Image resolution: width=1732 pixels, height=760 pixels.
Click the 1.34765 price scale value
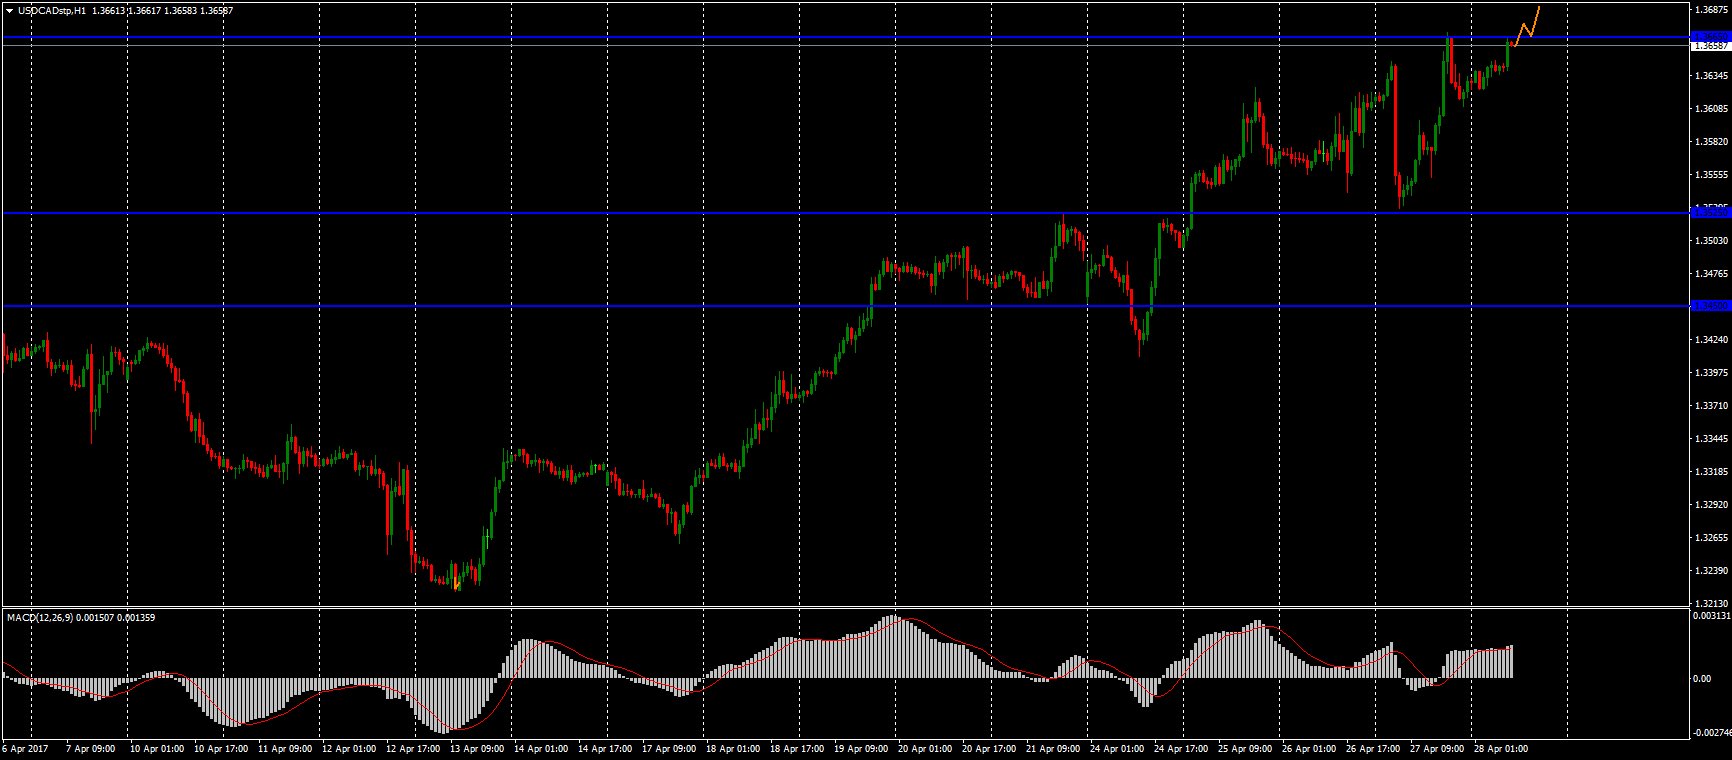(1712, 274)
